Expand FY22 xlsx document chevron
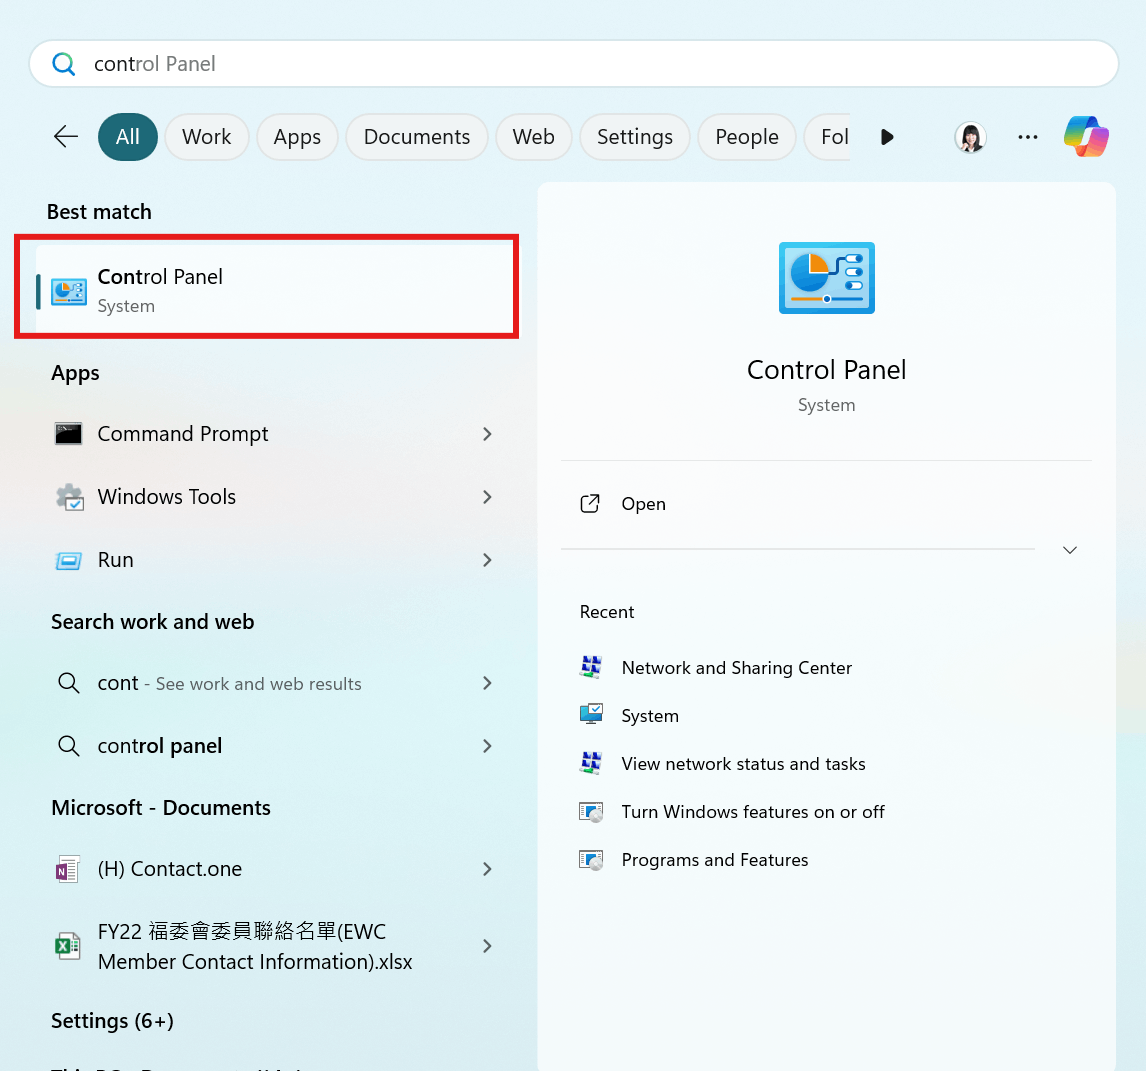 coord(487,946)
